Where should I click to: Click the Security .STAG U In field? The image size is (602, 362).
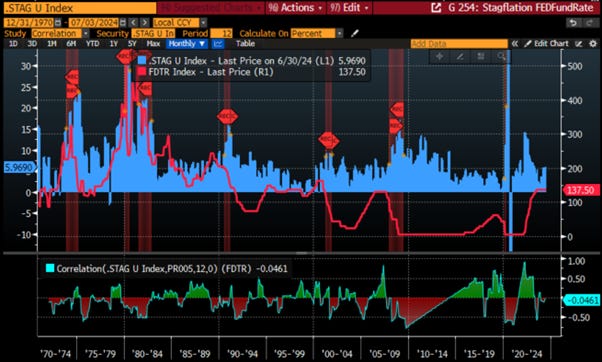pos(153,33)
